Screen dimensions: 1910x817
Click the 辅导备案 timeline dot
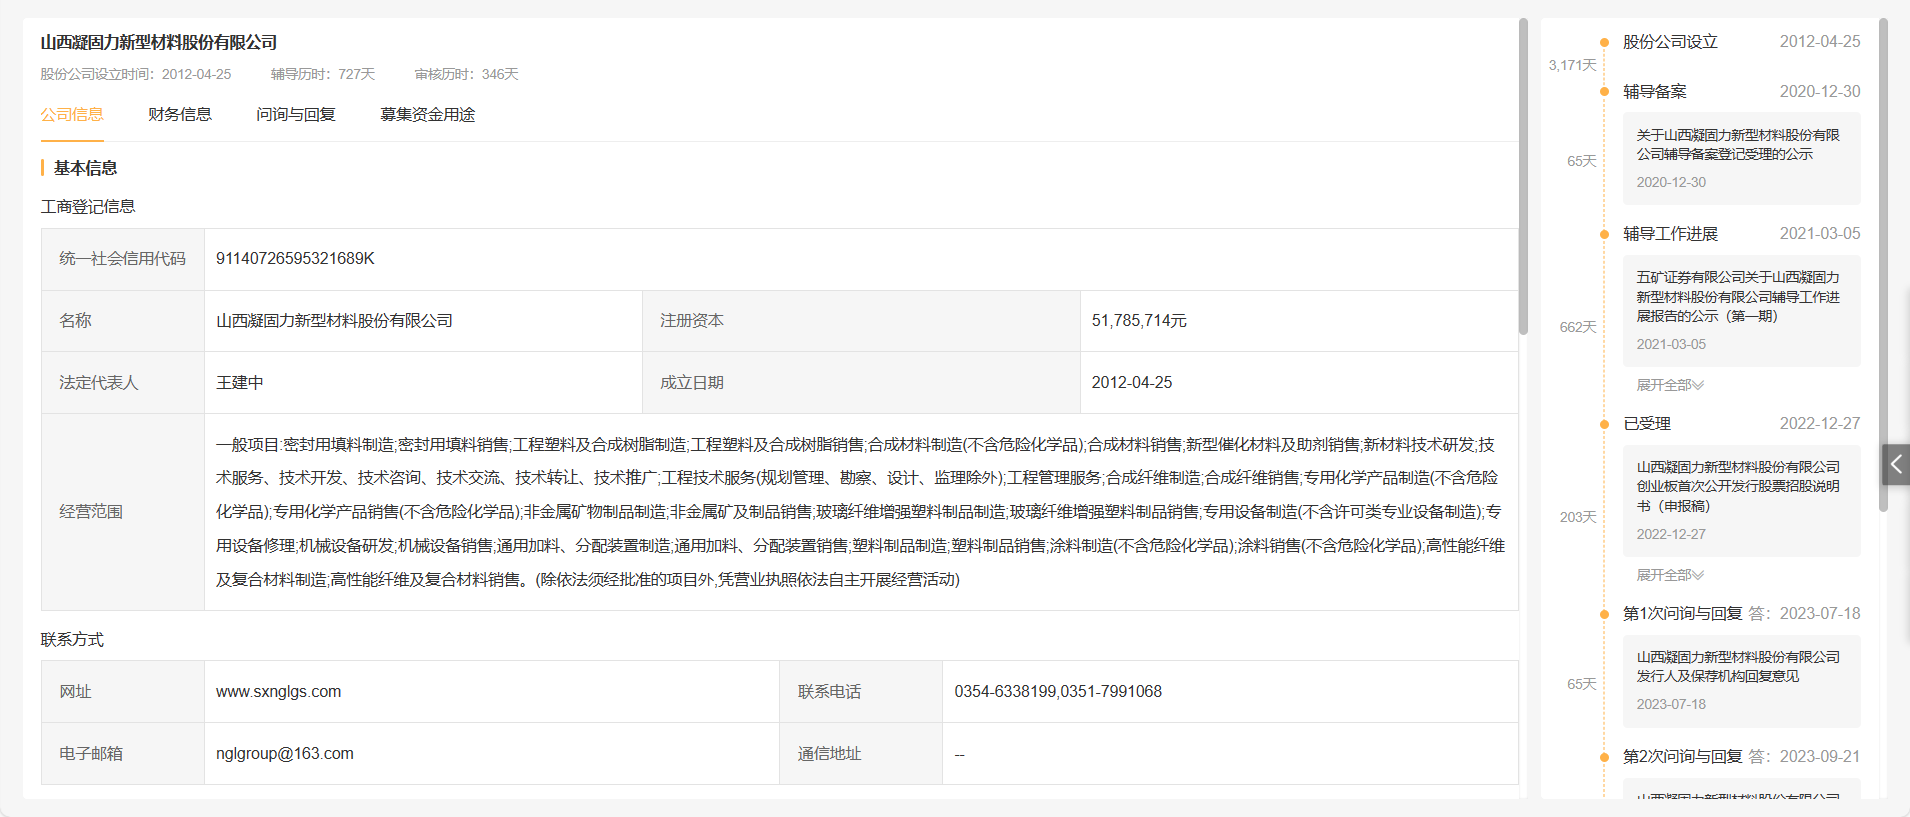click(x=1604, y=92)
